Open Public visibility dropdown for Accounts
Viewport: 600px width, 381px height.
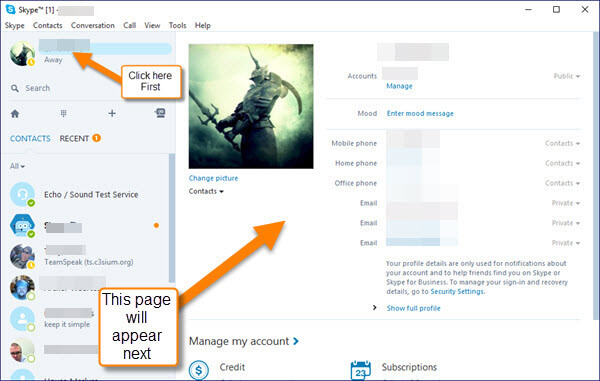(x=566, y=76)
